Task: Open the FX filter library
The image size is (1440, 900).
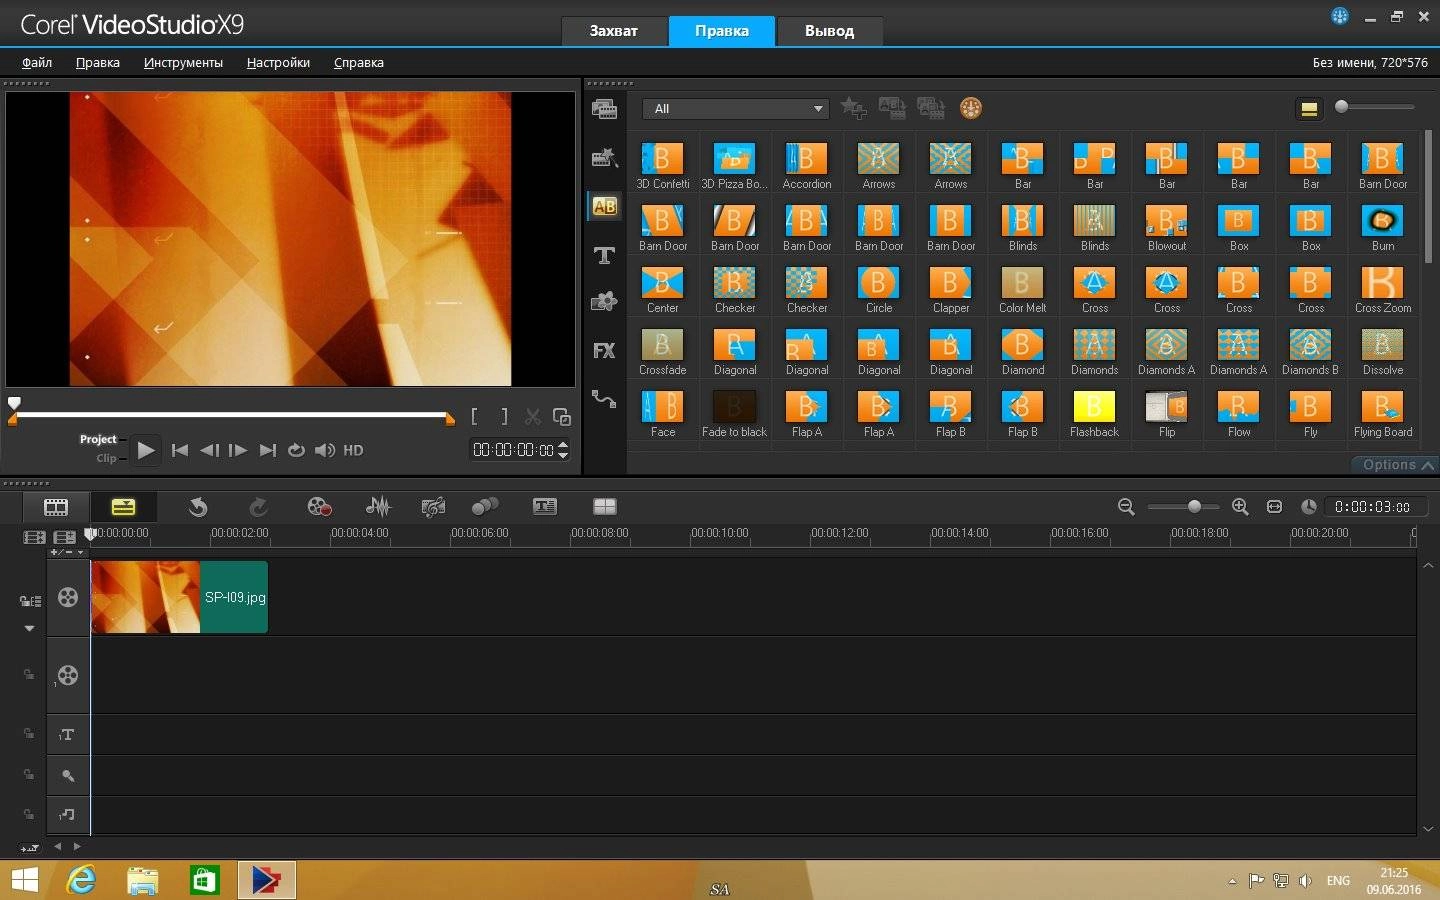Action: pos(604,350)
